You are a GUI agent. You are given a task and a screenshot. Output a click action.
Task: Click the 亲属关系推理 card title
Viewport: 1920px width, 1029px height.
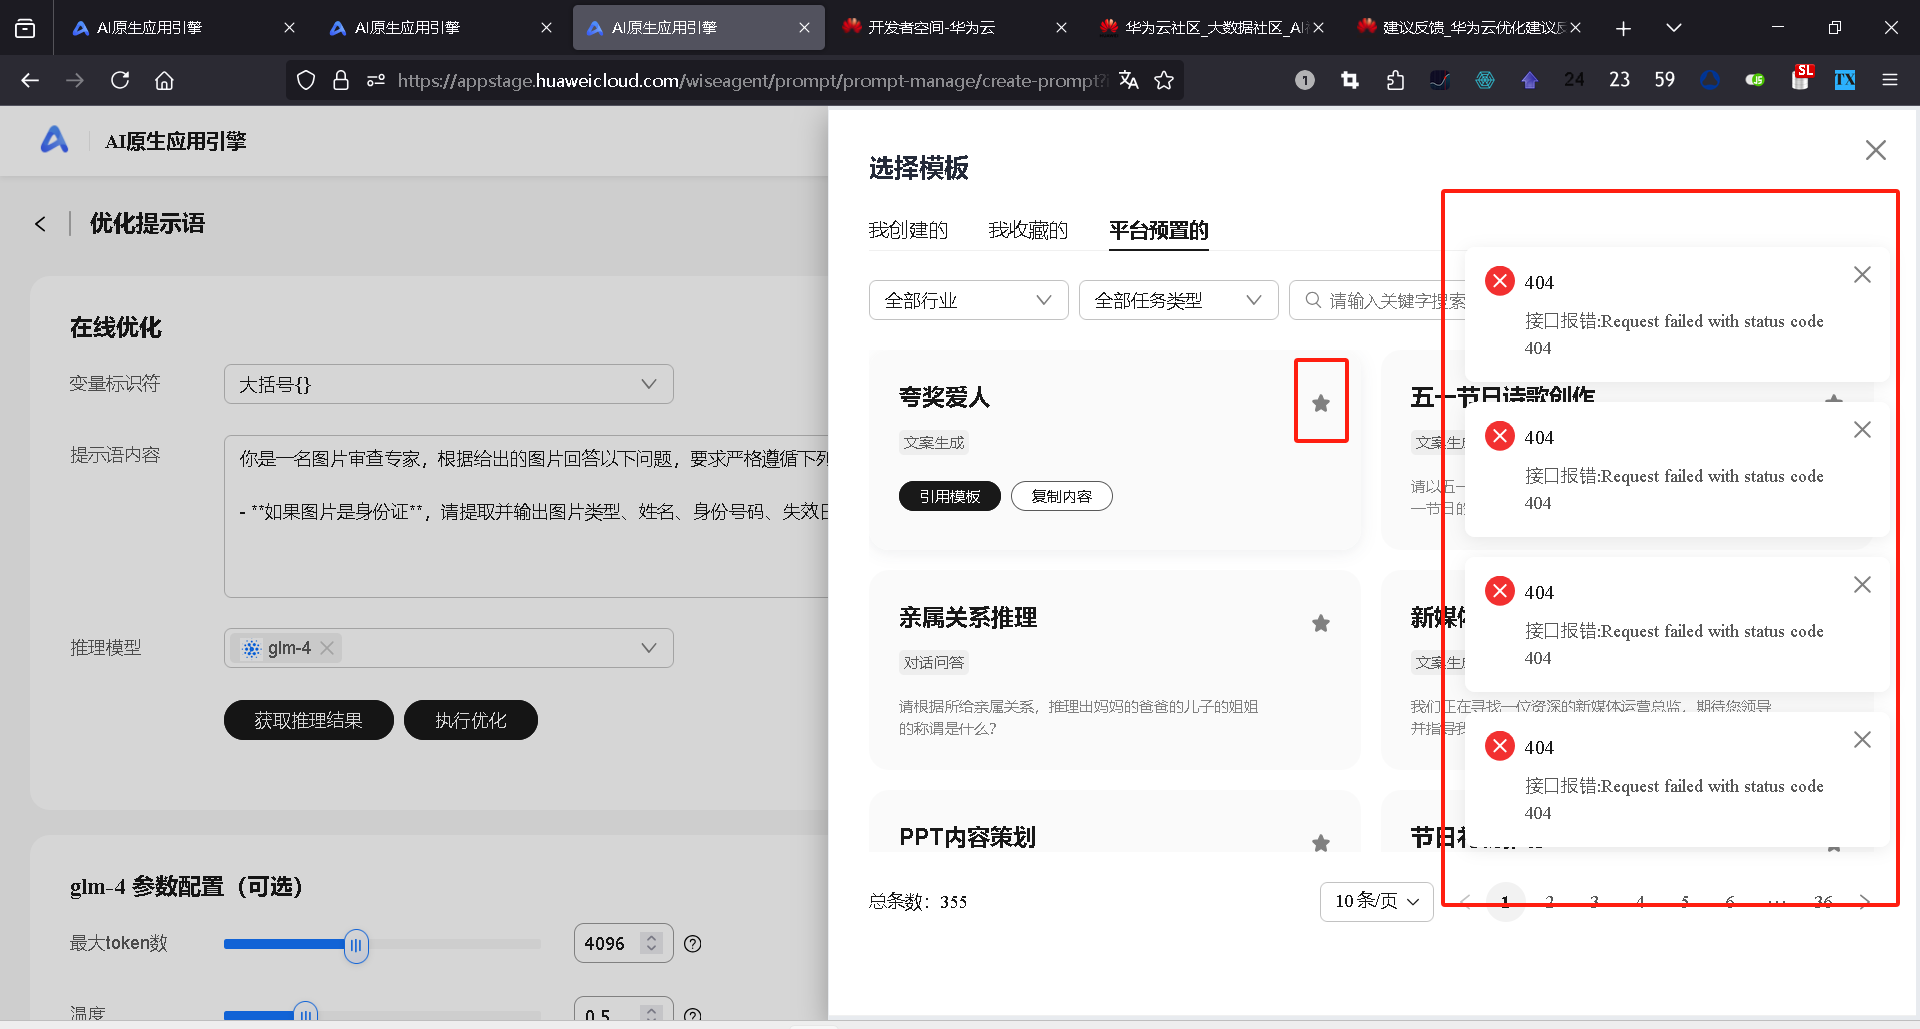pos(968,618)
